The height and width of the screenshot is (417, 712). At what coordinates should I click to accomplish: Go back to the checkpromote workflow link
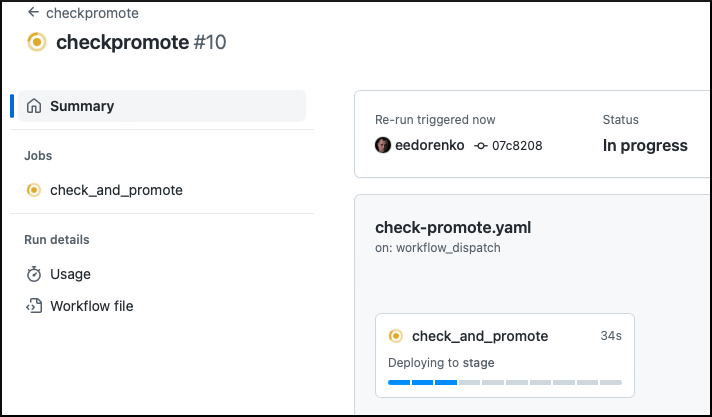pyautogui.click(x=92, y=13)
